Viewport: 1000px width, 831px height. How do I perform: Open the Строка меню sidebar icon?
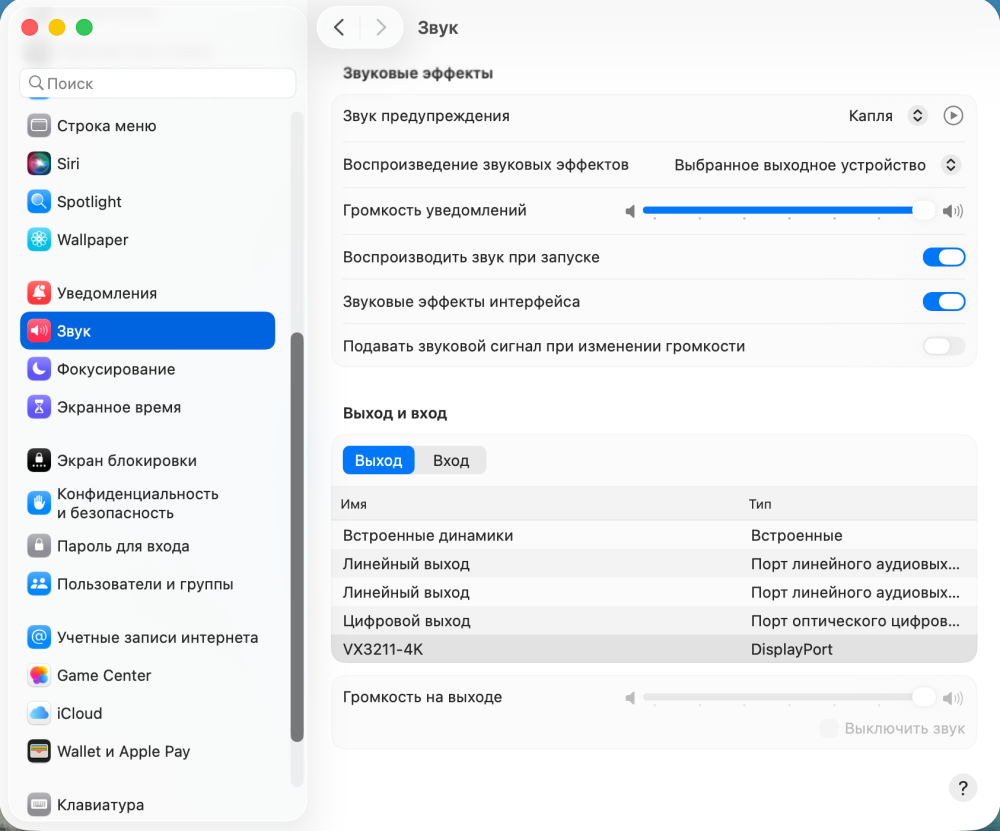pos(39,126)
